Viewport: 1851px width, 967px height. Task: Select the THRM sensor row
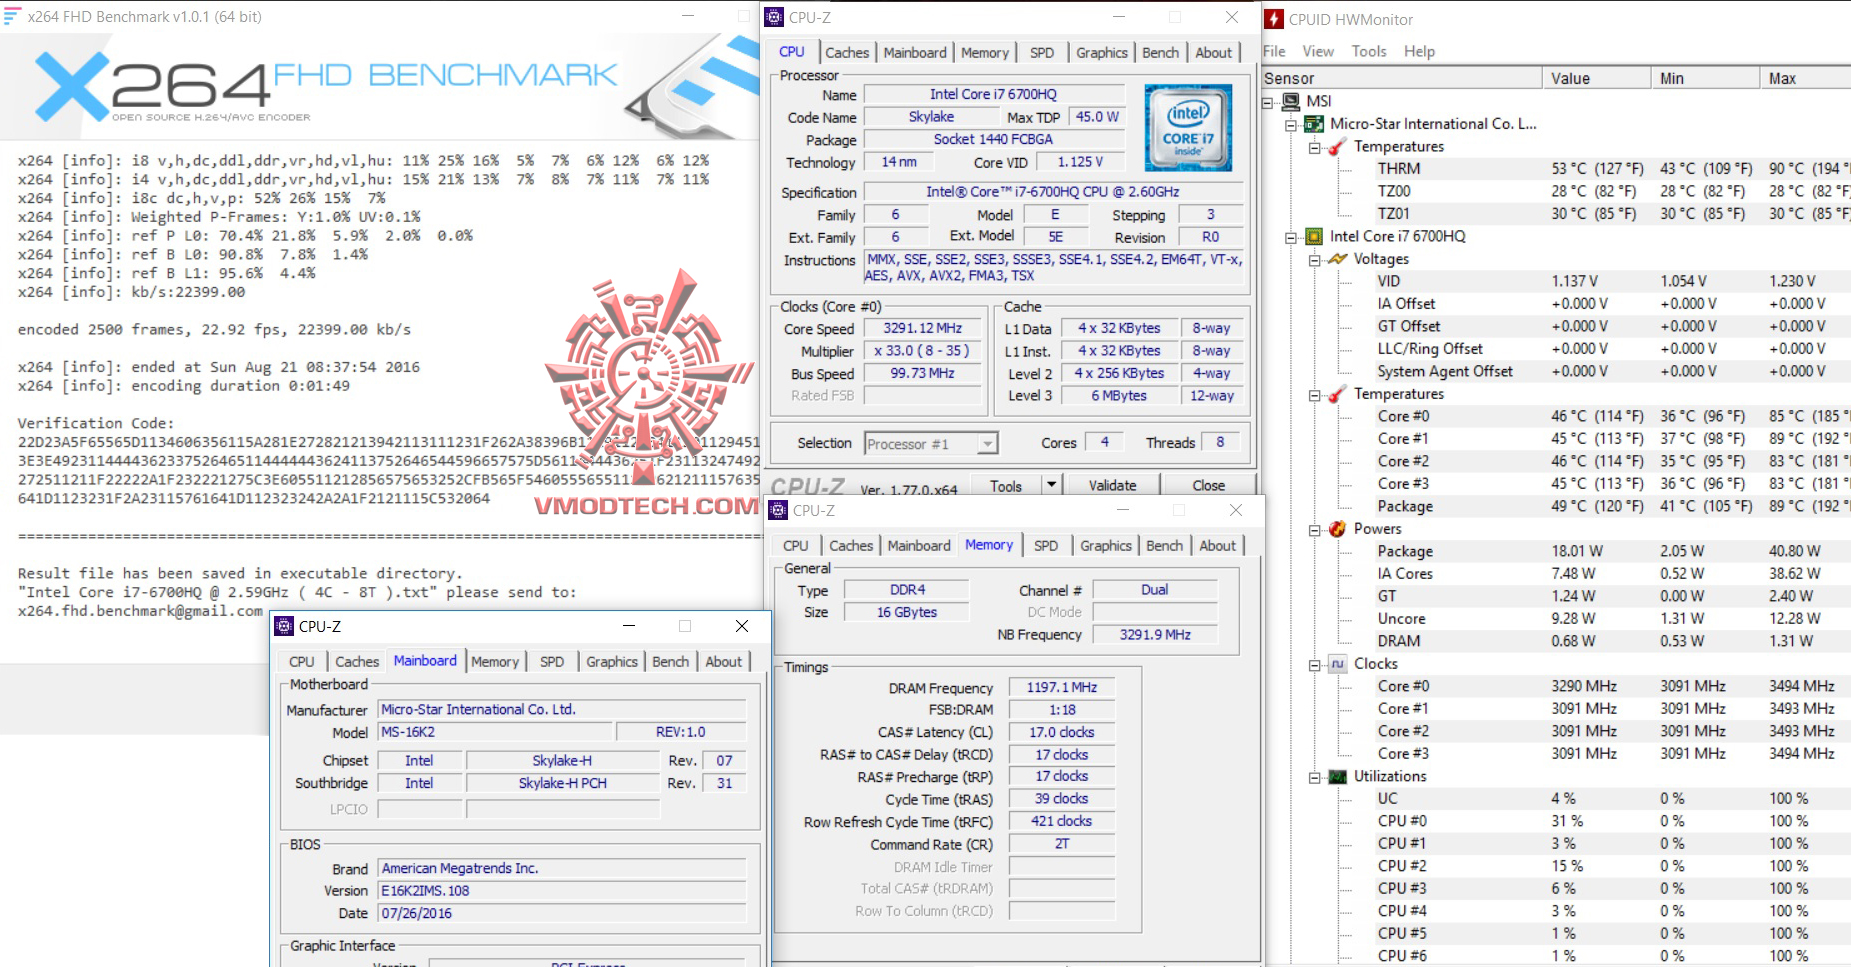tap(1556, 169)
